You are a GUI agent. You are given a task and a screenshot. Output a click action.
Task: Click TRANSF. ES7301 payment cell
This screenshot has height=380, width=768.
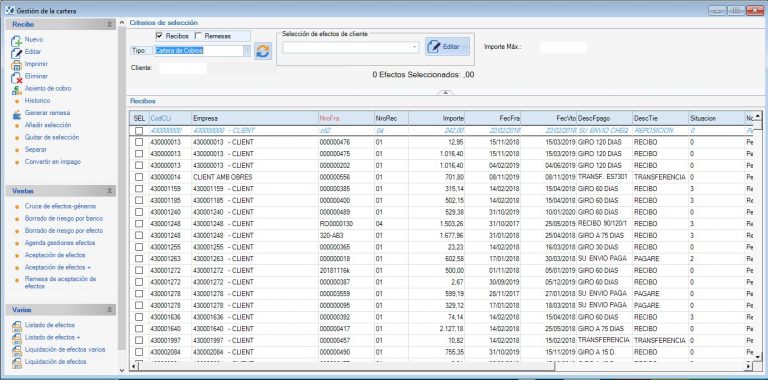pyautogui.click(x=604, y=177)
